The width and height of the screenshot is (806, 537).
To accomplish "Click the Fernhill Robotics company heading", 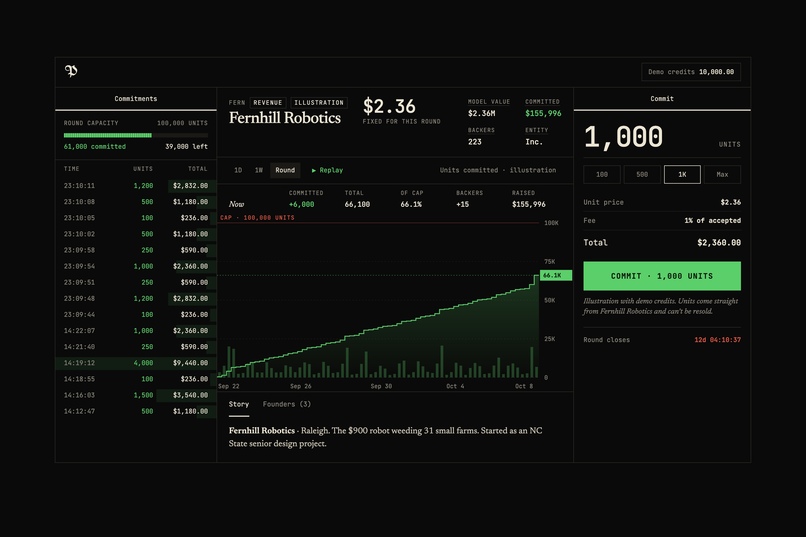I will click(x=285, y=118).
